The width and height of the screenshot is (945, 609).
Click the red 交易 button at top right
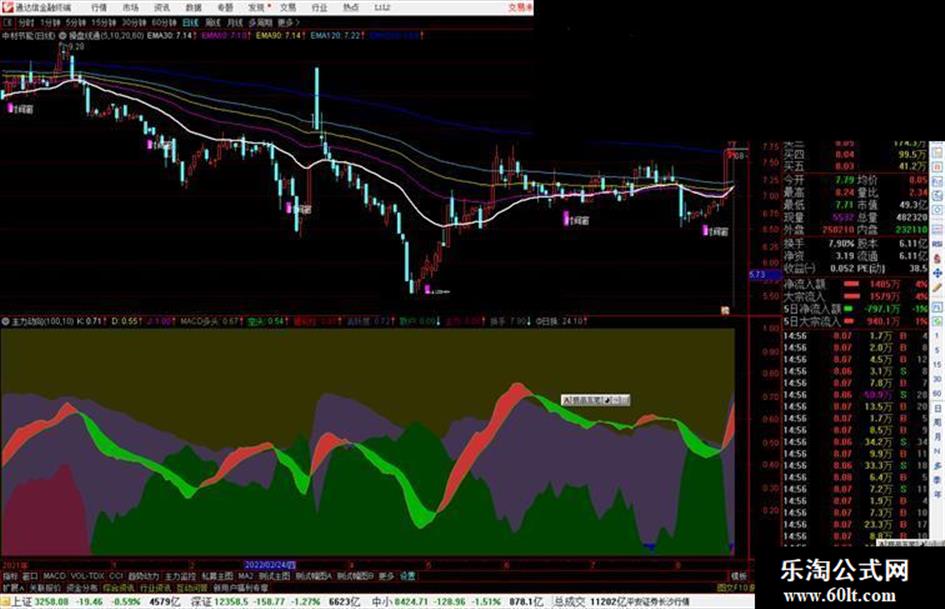(520, 8)
